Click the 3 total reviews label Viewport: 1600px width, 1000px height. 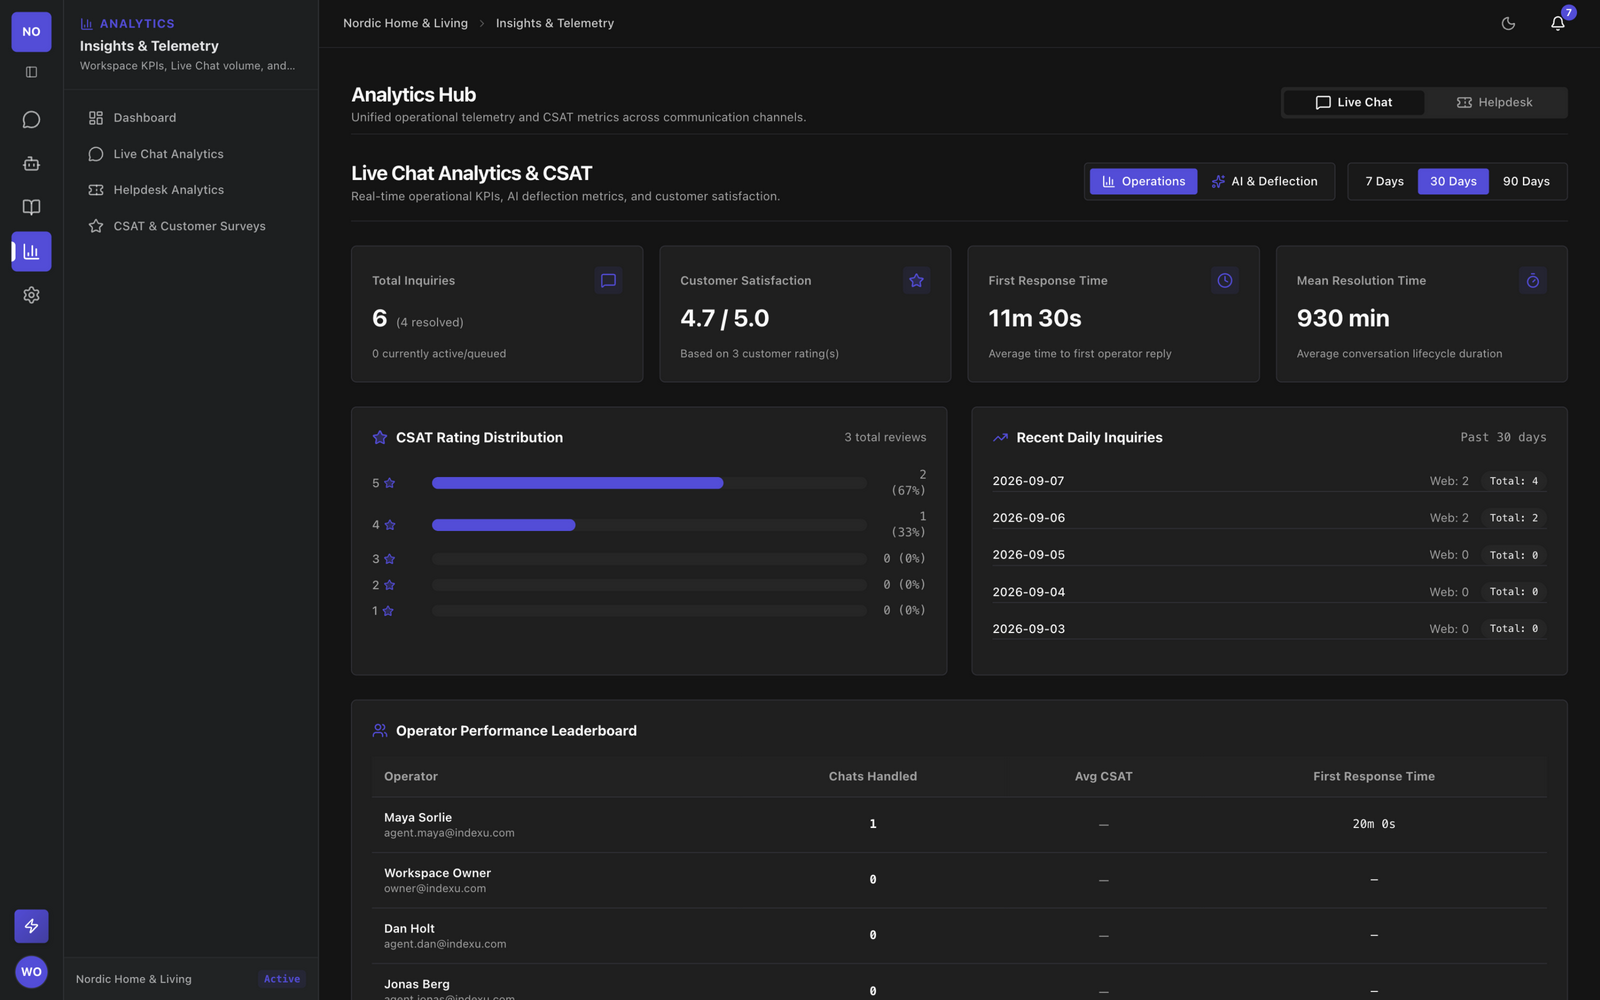(885, 438)
